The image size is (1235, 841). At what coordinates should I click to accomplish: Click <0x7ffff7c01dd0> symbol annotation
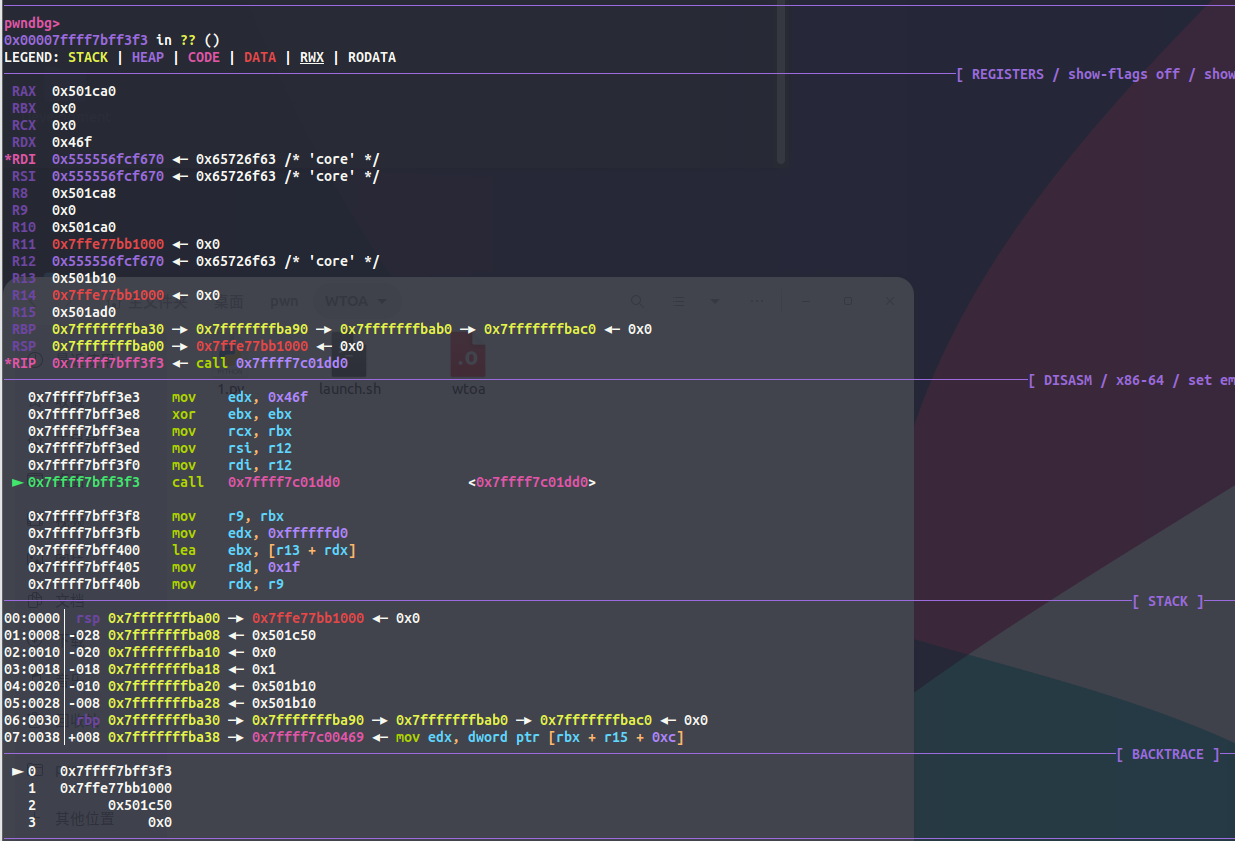pos(532,482)
